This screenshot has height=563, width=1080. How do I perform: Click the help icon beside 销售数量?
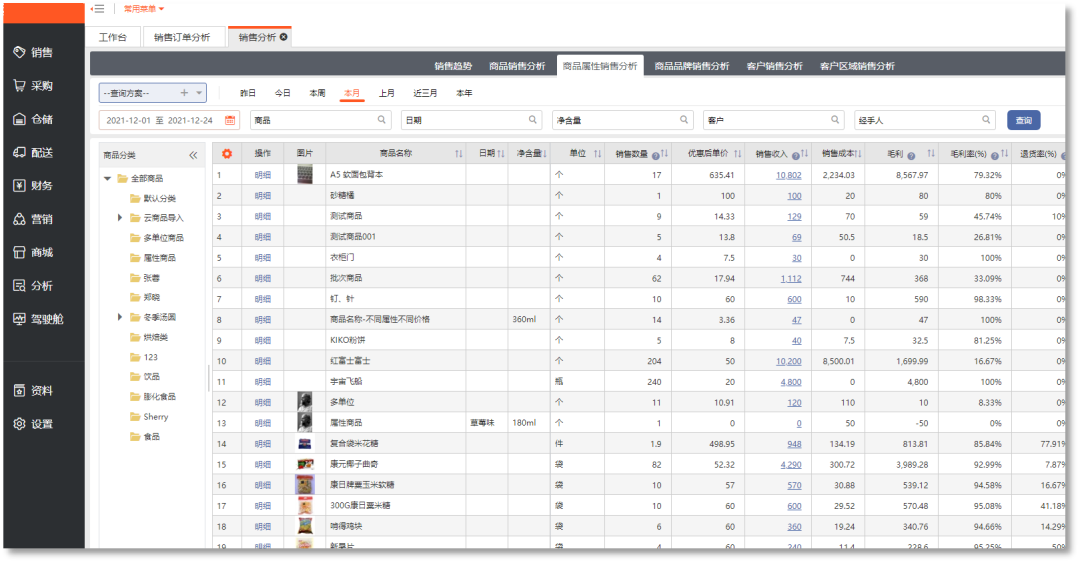[655, 155]
